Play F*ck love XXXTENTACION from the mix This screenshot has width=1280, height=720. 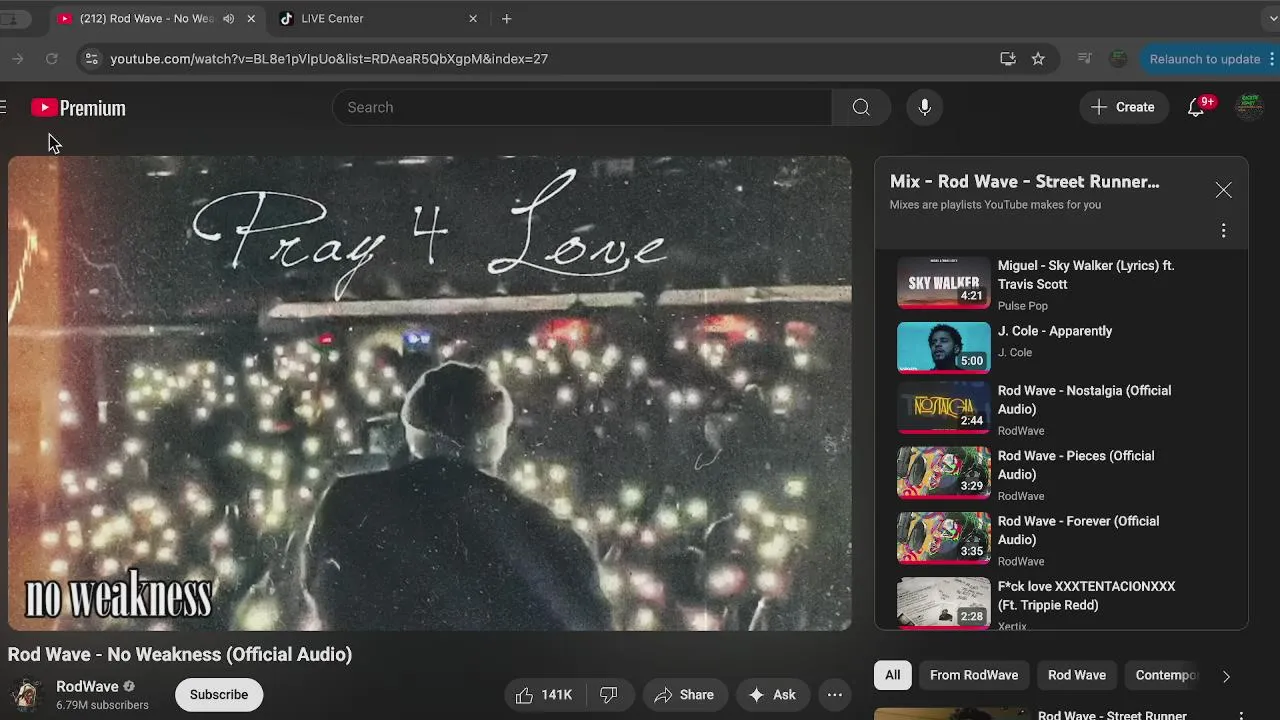(x=1061, y=603)
